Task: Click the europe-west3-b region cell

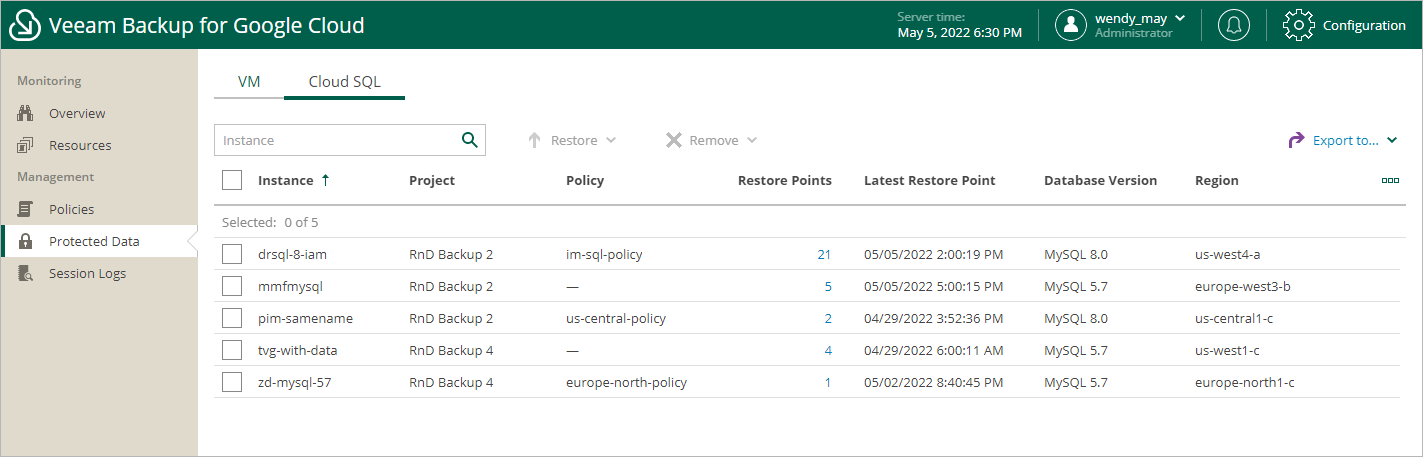Action: pos(1243,286)
